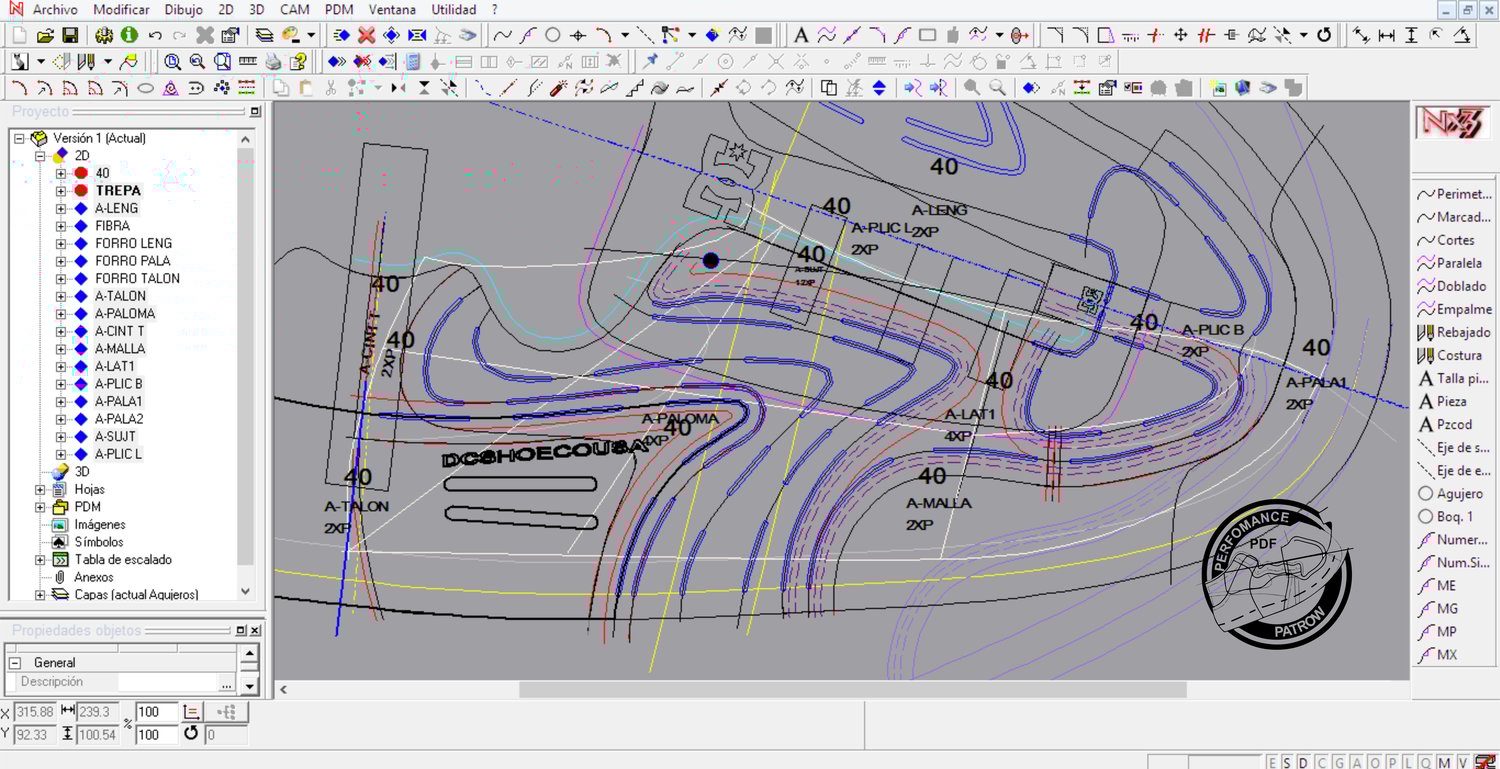Select the FORRO TALON tree item

tap(137, 278)
